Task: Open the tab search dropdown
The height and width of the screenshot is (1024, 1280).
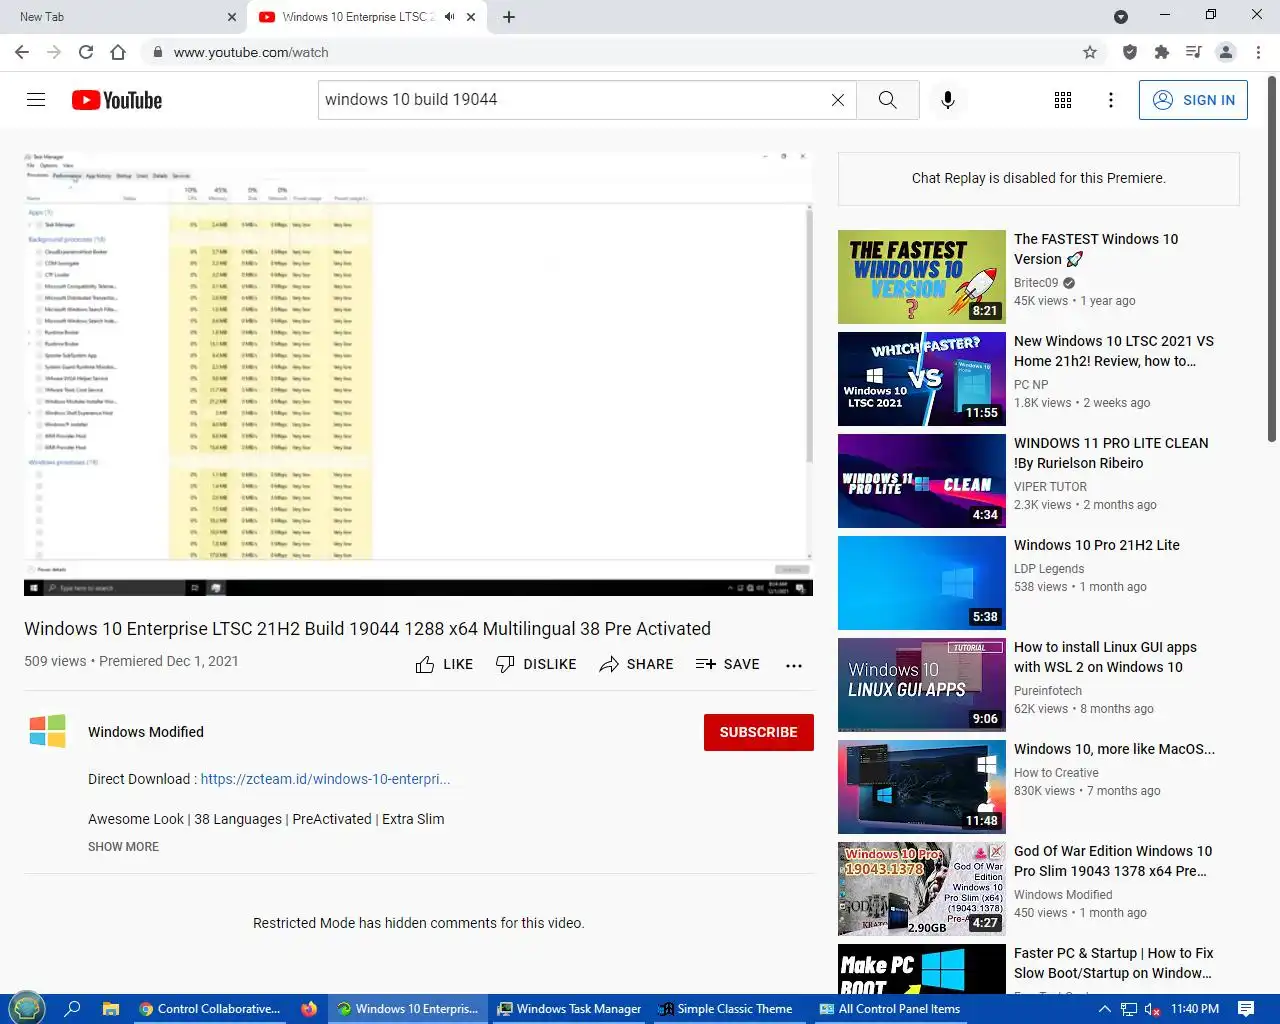Action: tap(1121, 17)
